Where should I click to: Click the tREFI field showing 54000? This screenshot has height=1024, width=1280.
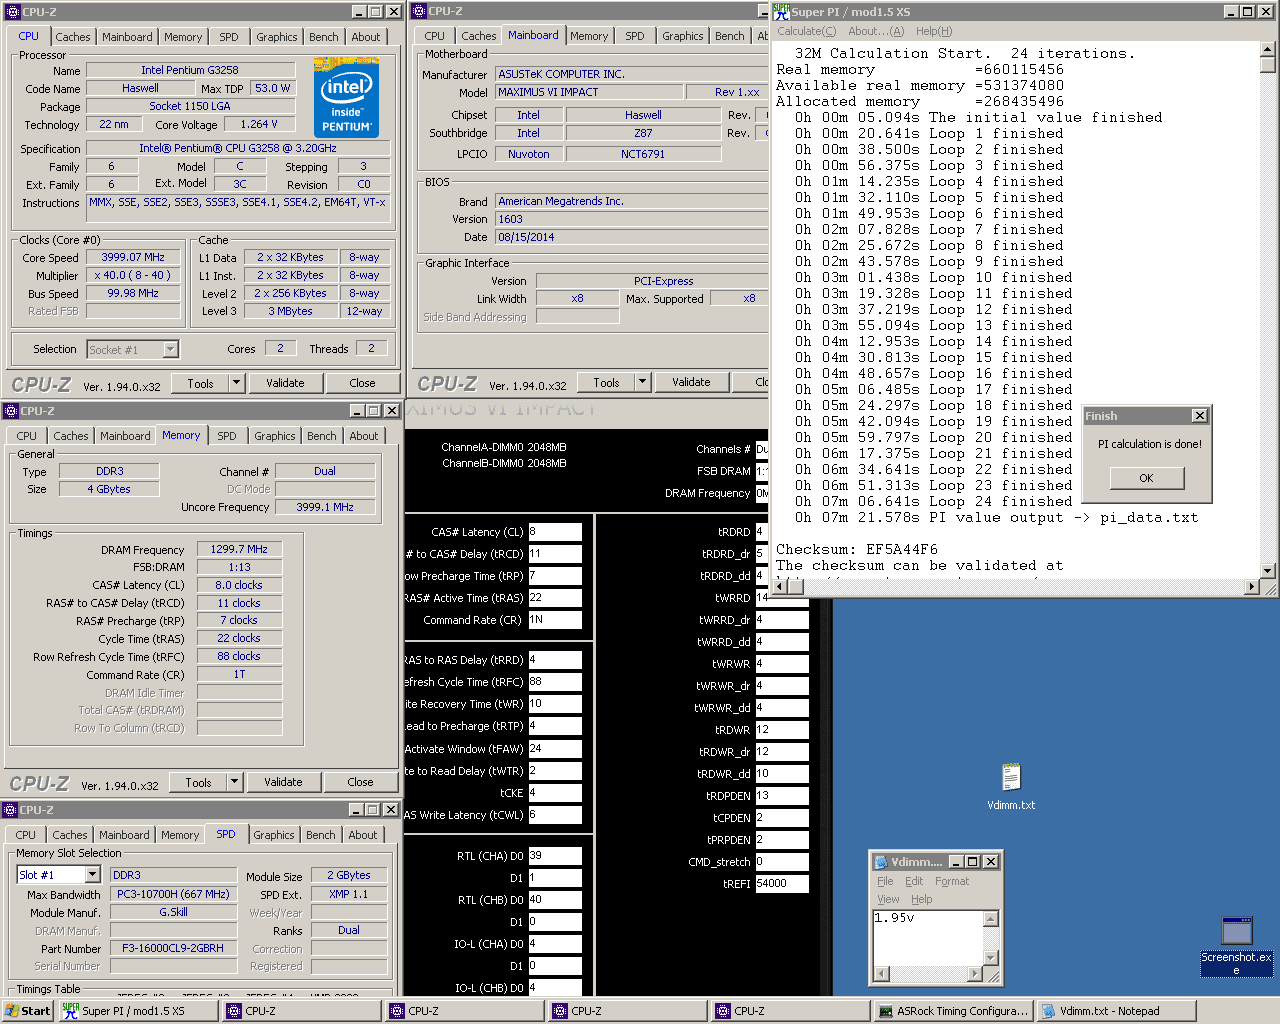coord(781,884)
